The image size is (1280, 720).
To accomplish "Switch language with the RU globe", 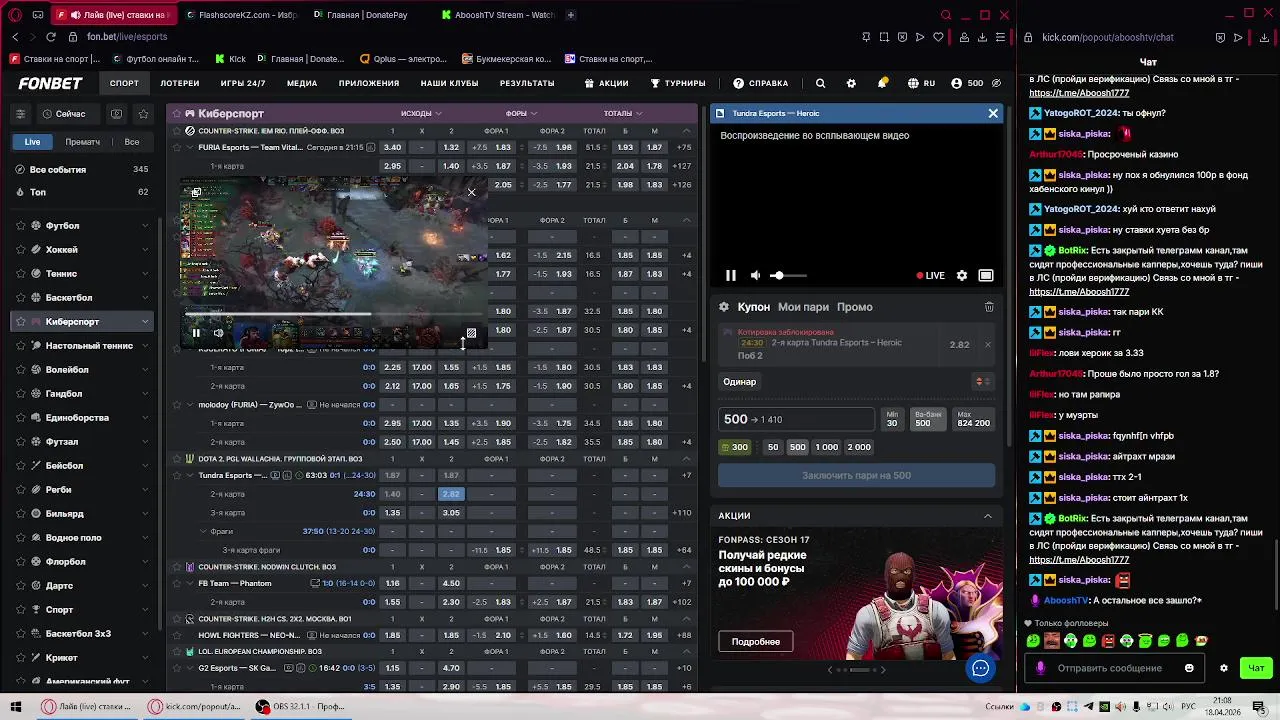I will click(921, 83).
